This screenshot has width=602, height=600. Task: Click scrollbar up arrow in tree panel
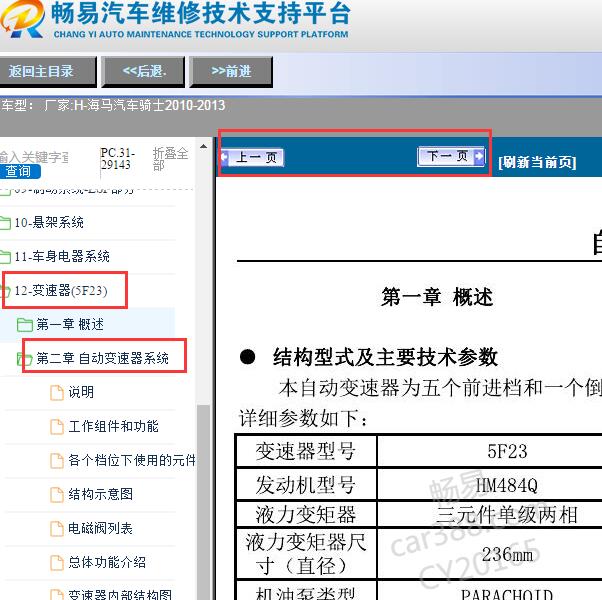[x=203, y=147]
